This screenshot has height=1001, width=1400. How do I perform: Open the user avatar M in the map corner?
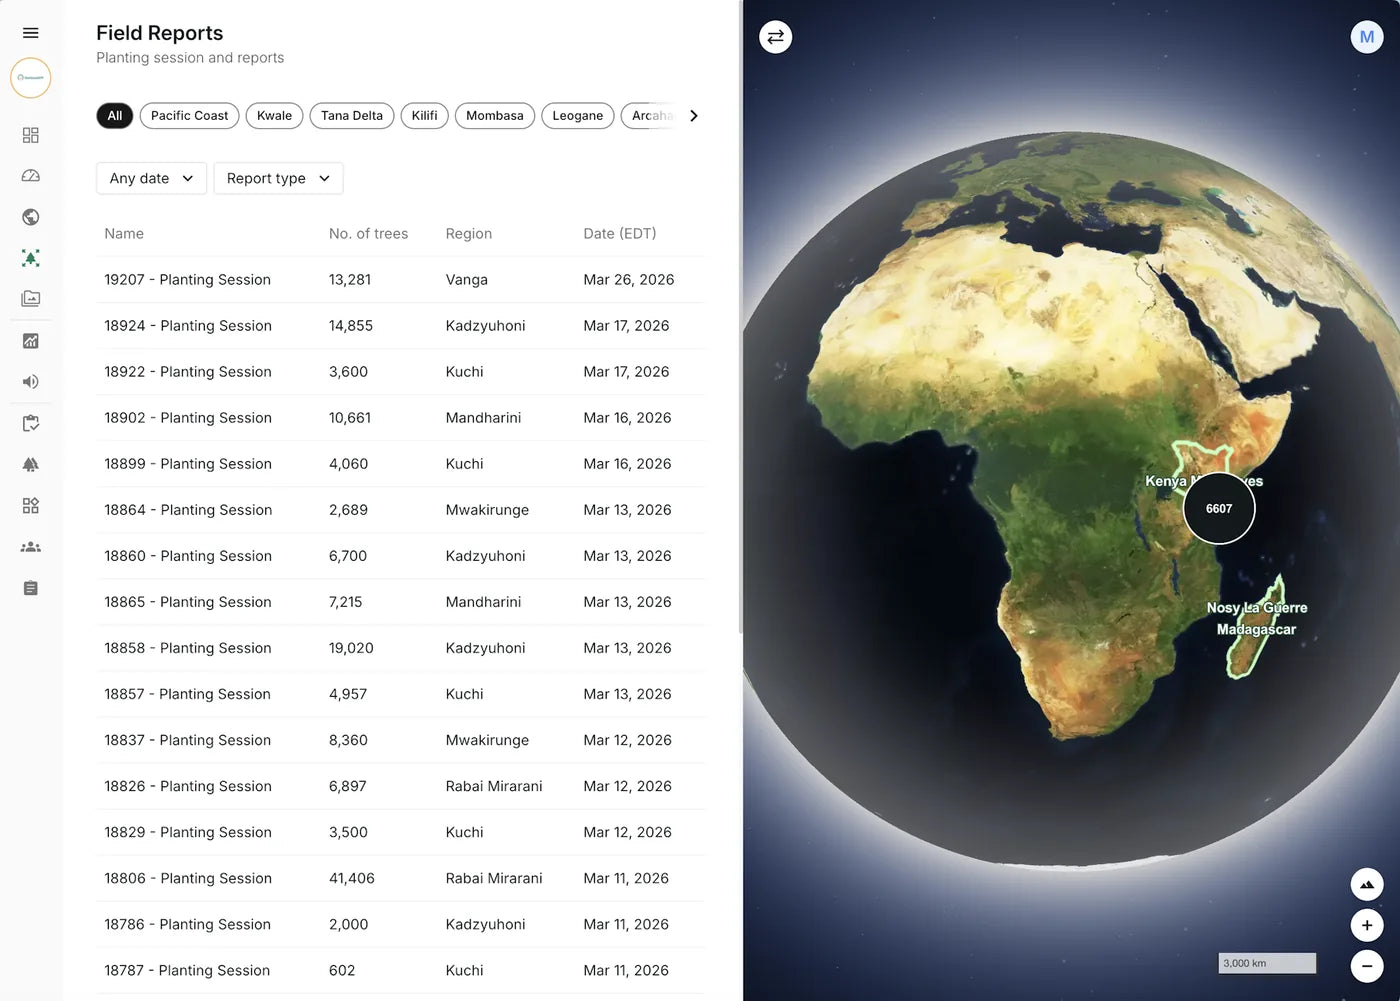click(x=1367, y=37)
